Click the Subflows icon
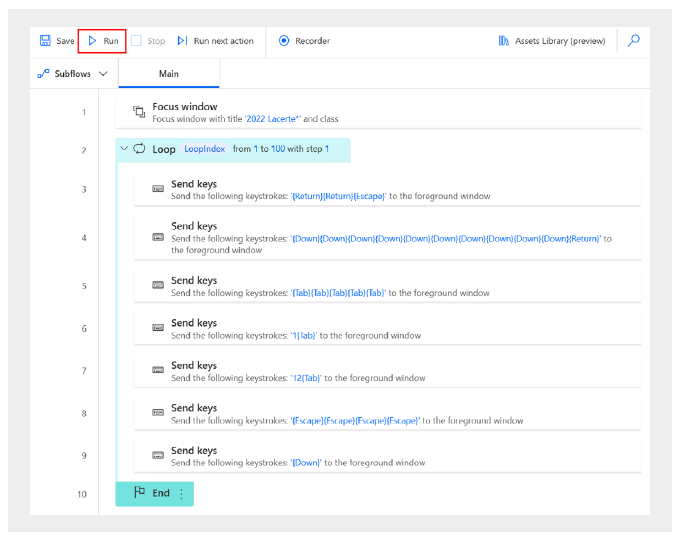This screenshot has width=676, height=555. [x=43, y=74]
